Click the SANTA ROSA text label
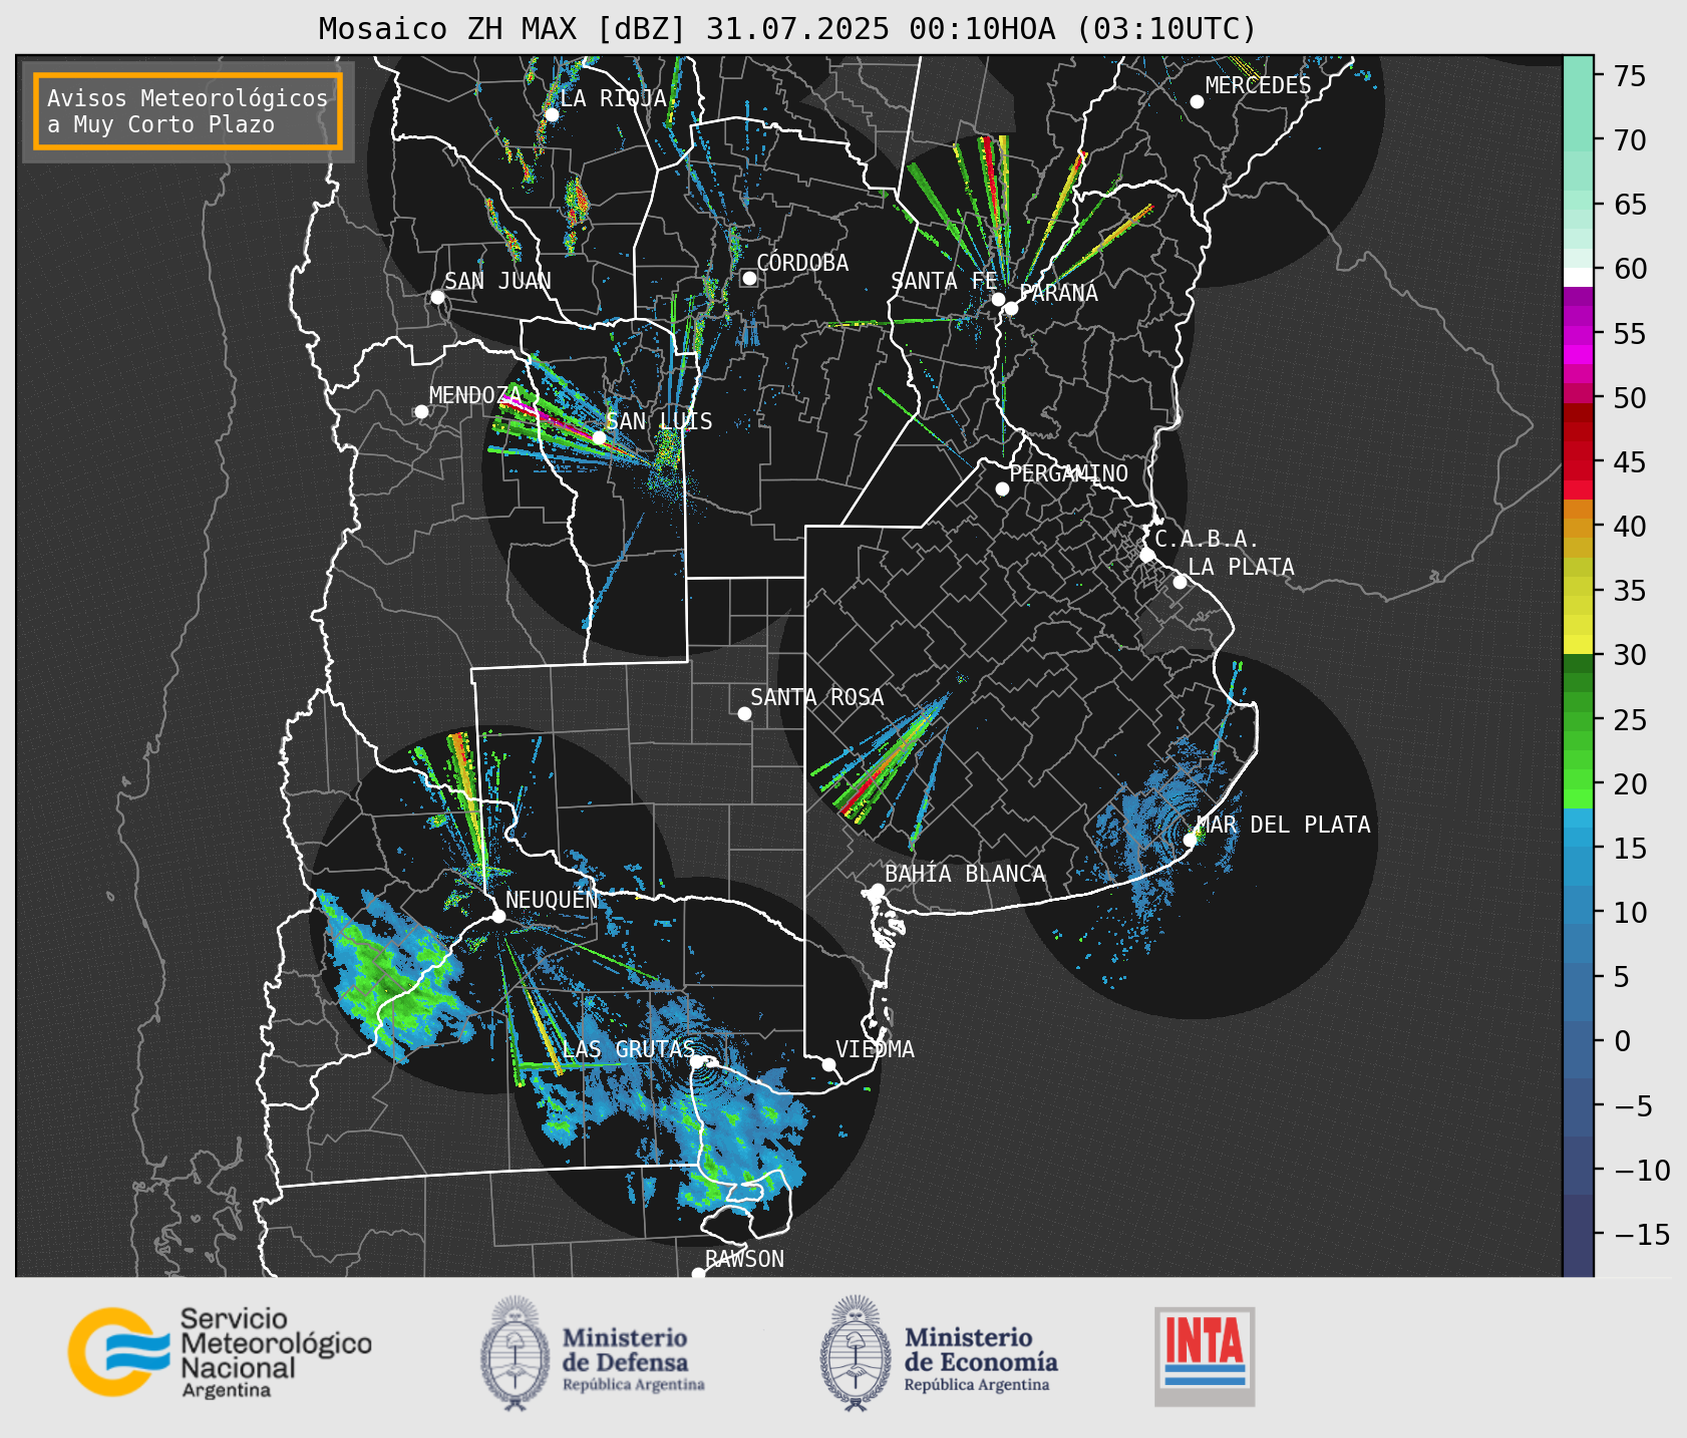This screenshot has width=1687, height=1438. tap(818, 698)
